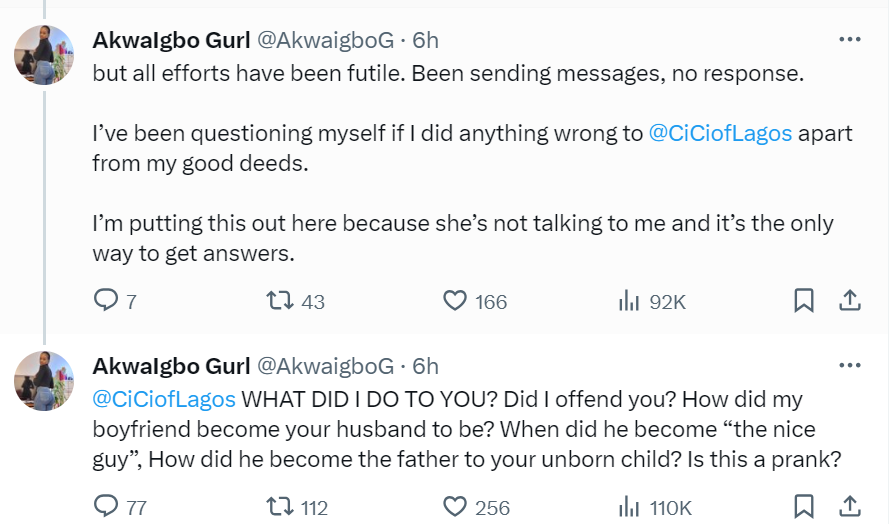Open @CiCiofLagos mention in the second tweet

pos(164,399)
